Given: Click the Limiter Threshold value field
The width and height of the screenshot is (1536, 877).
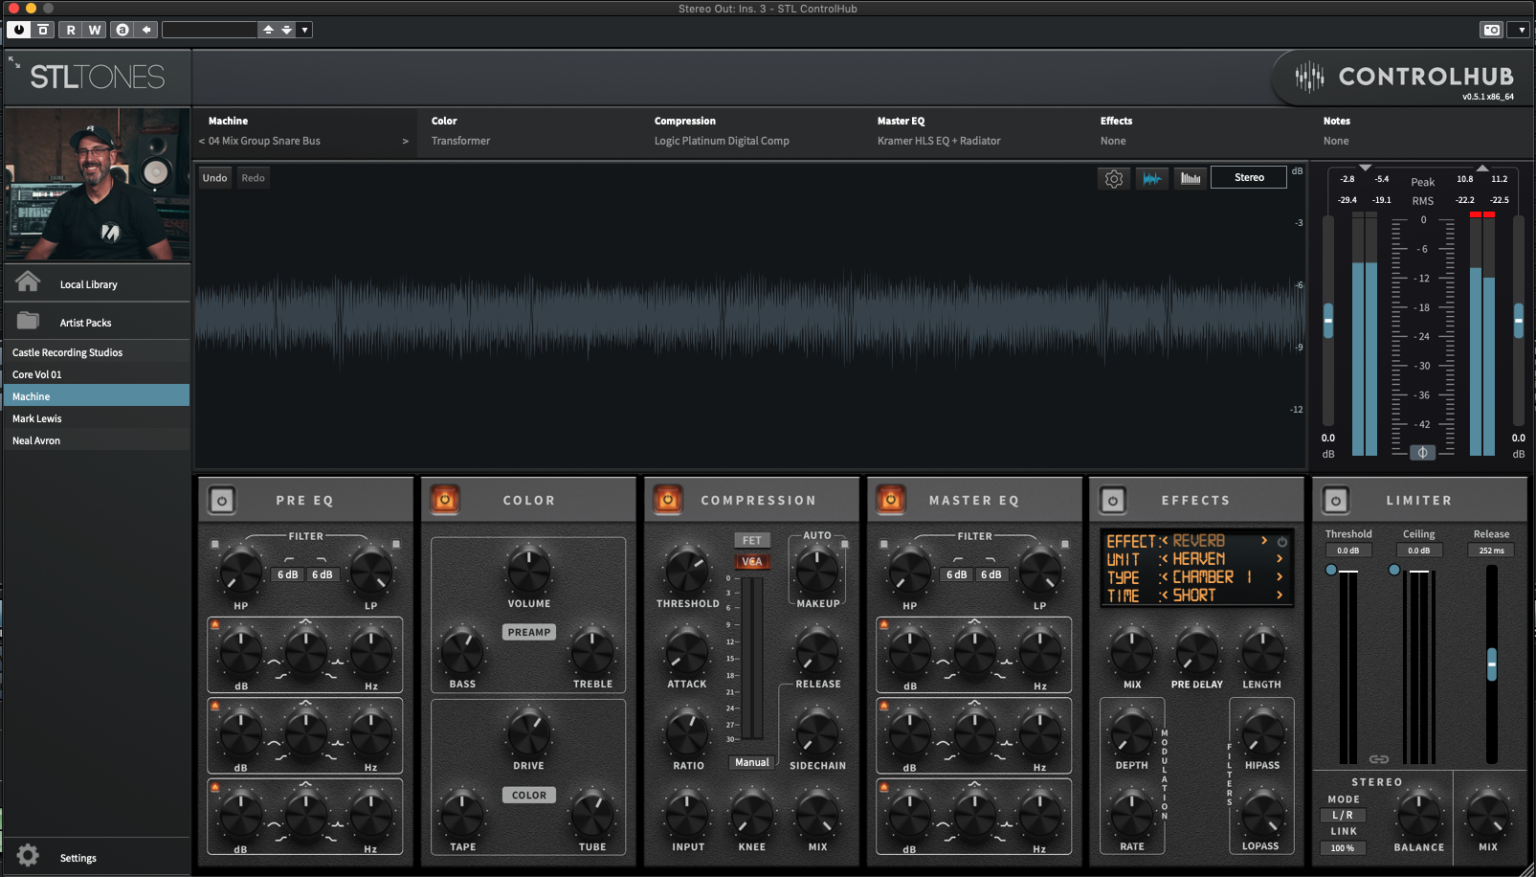Looking at the screenshot, I should pos(1348,551).
